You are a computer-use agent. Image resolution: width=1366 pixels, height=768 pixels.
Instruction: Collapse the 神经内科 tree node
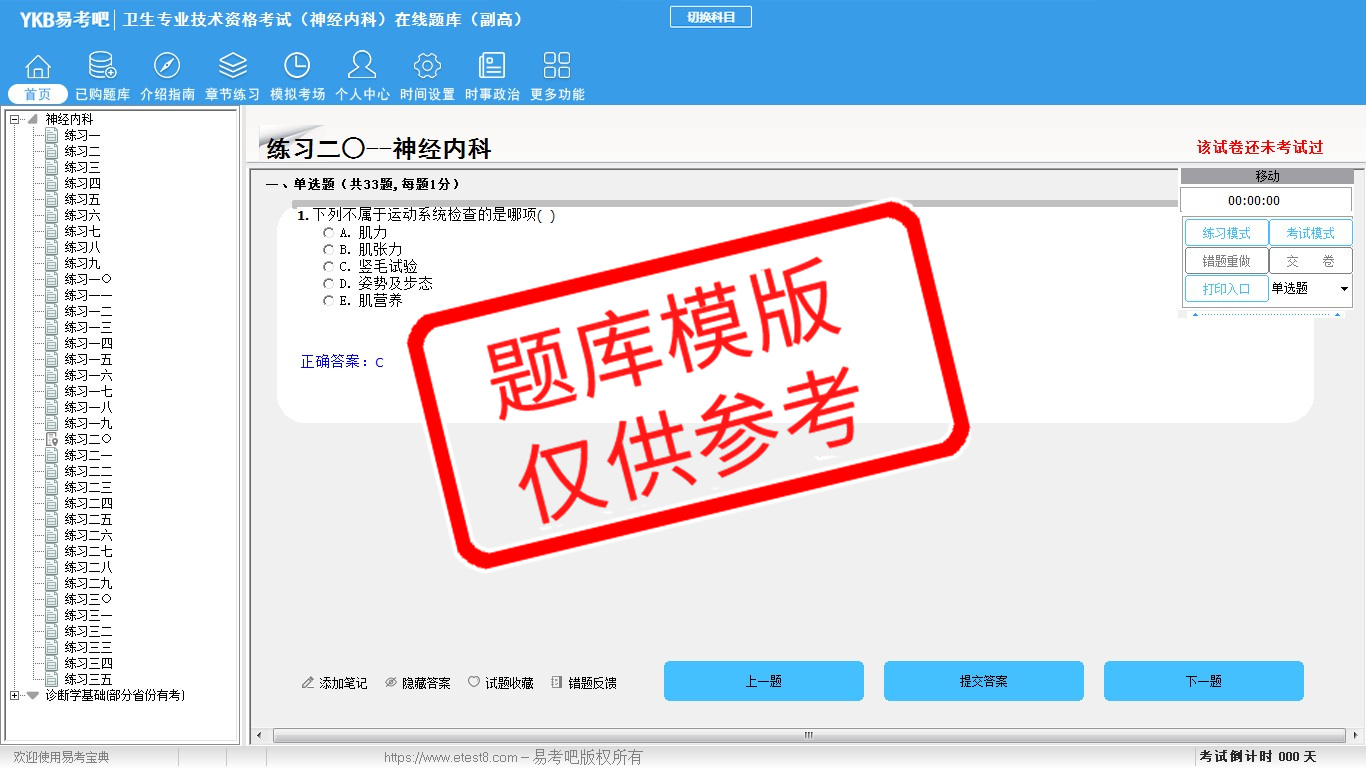(14, 119)
